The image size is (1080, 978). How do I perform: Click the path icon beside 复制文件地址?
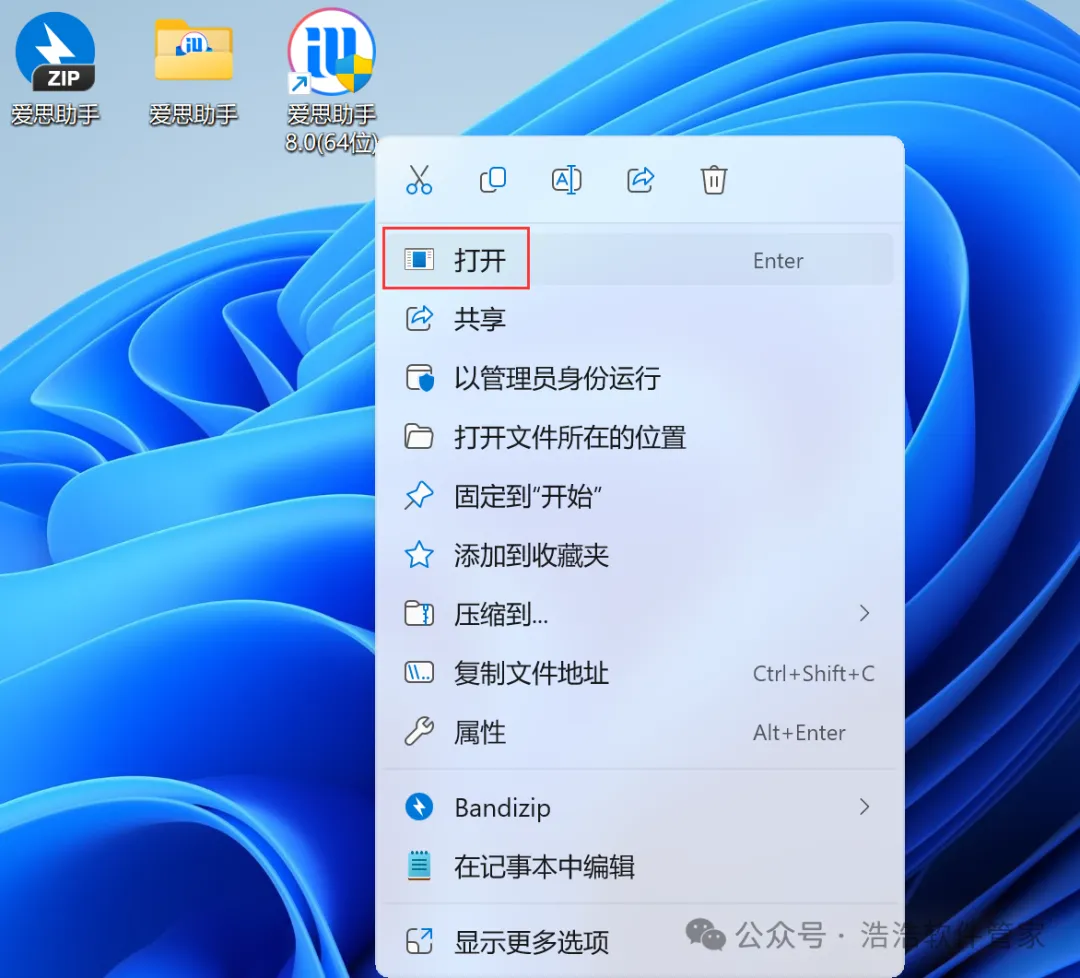coord(419,672)
